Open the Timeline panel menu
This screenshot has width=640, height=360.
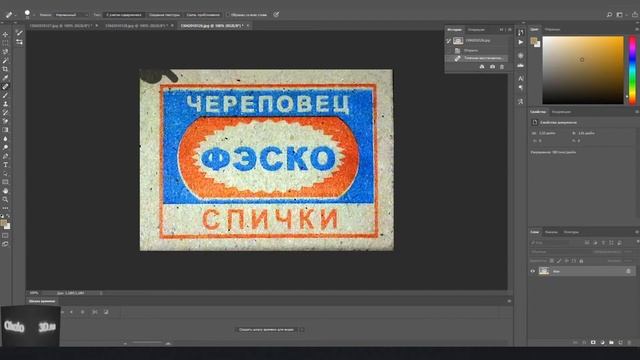point(509,301)
